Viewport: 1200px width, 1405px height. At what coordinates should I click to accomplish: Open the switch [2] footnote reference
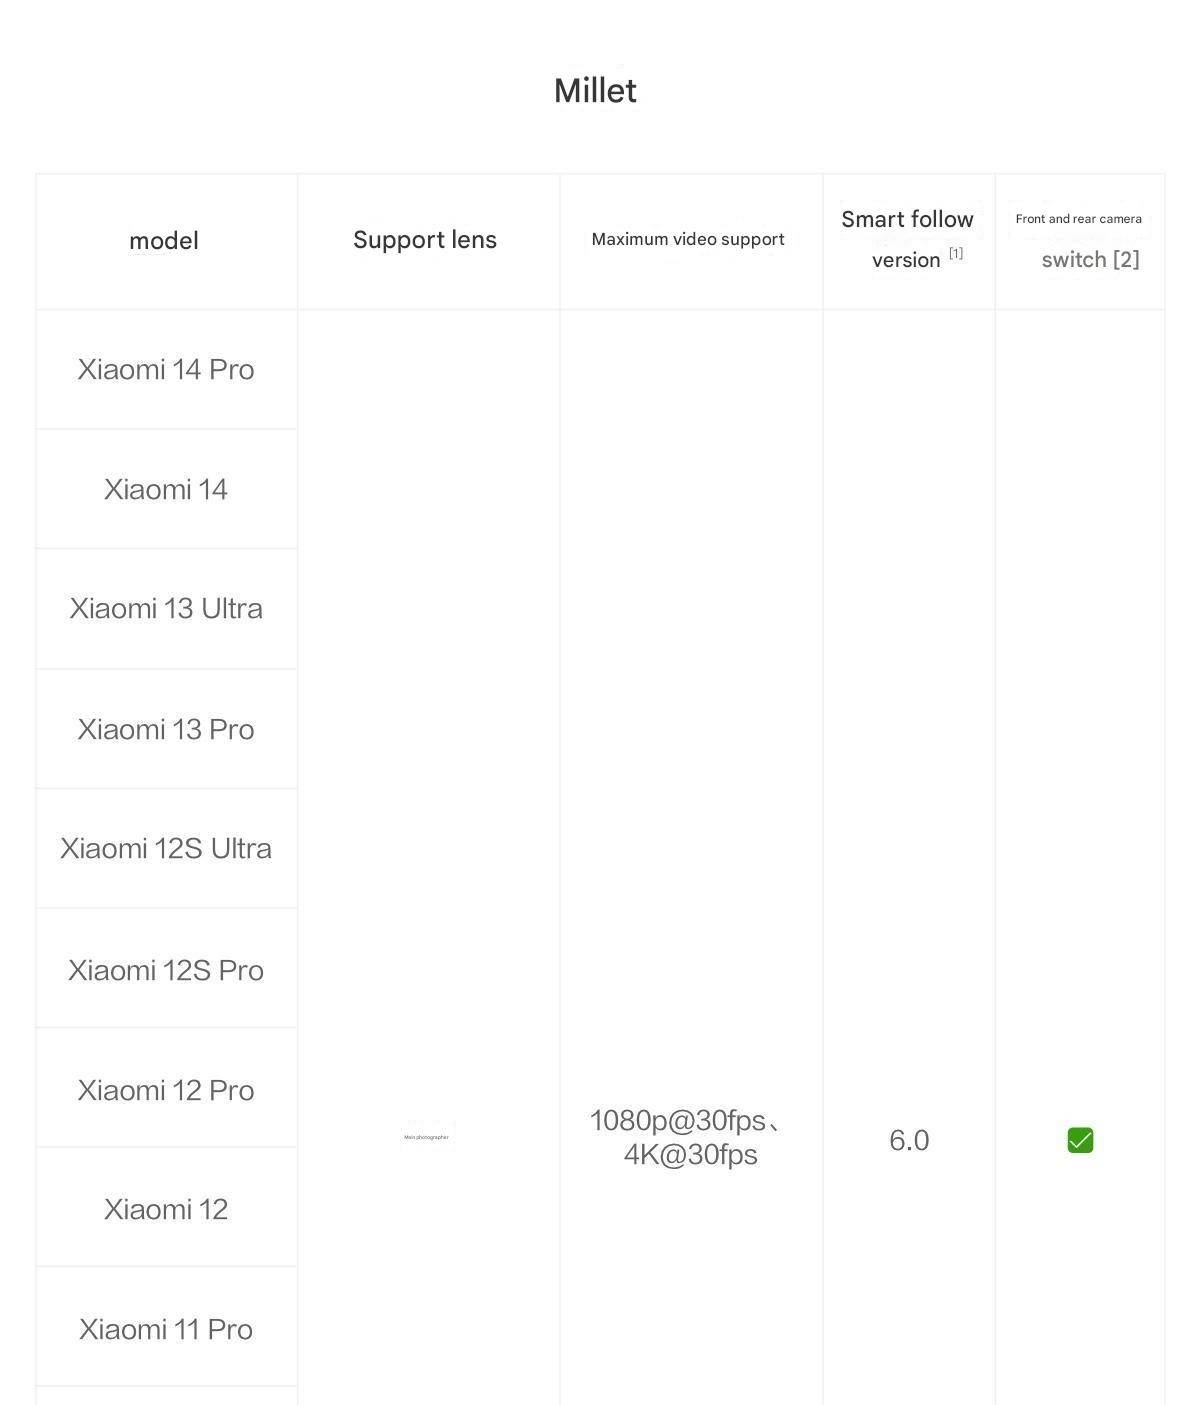pos(1090,260)
